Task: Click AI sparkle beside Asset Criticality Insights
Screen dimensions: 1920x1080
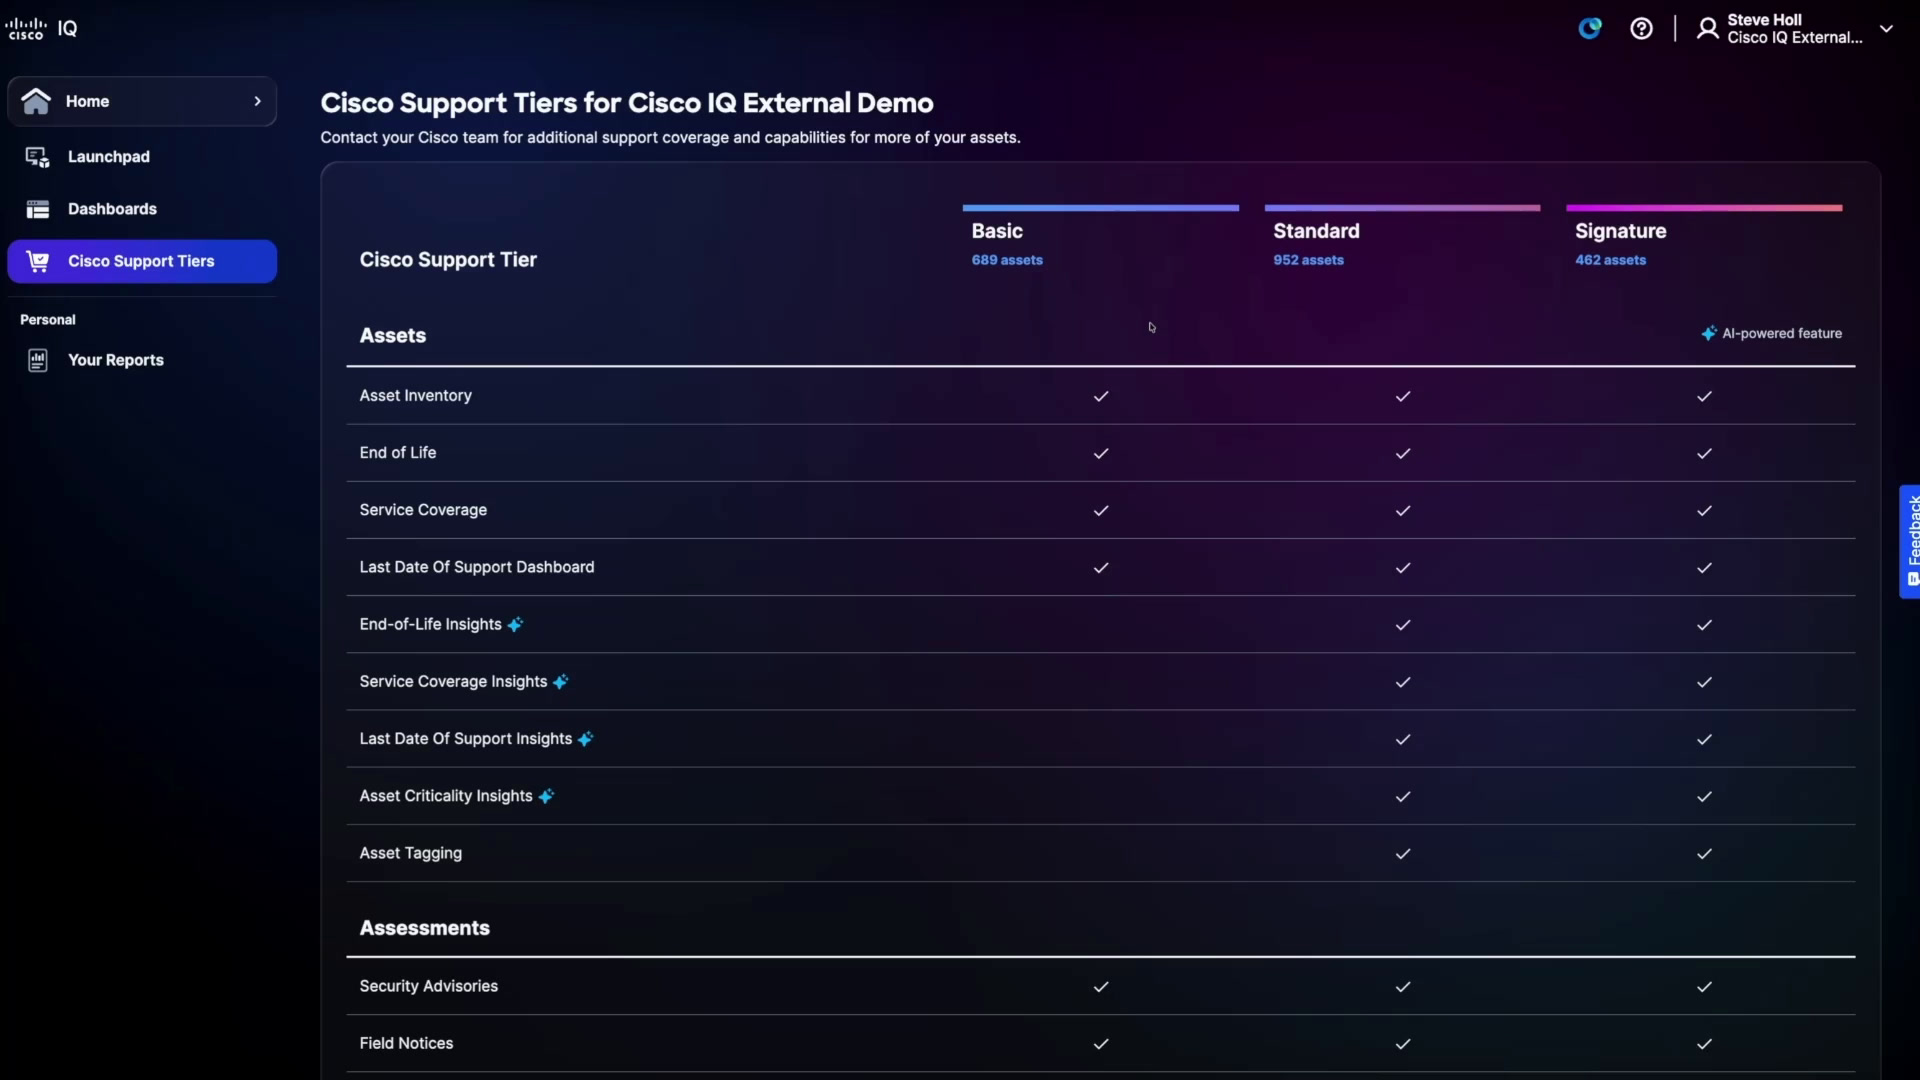Action: pyautogui.click(x=546, y=796)
